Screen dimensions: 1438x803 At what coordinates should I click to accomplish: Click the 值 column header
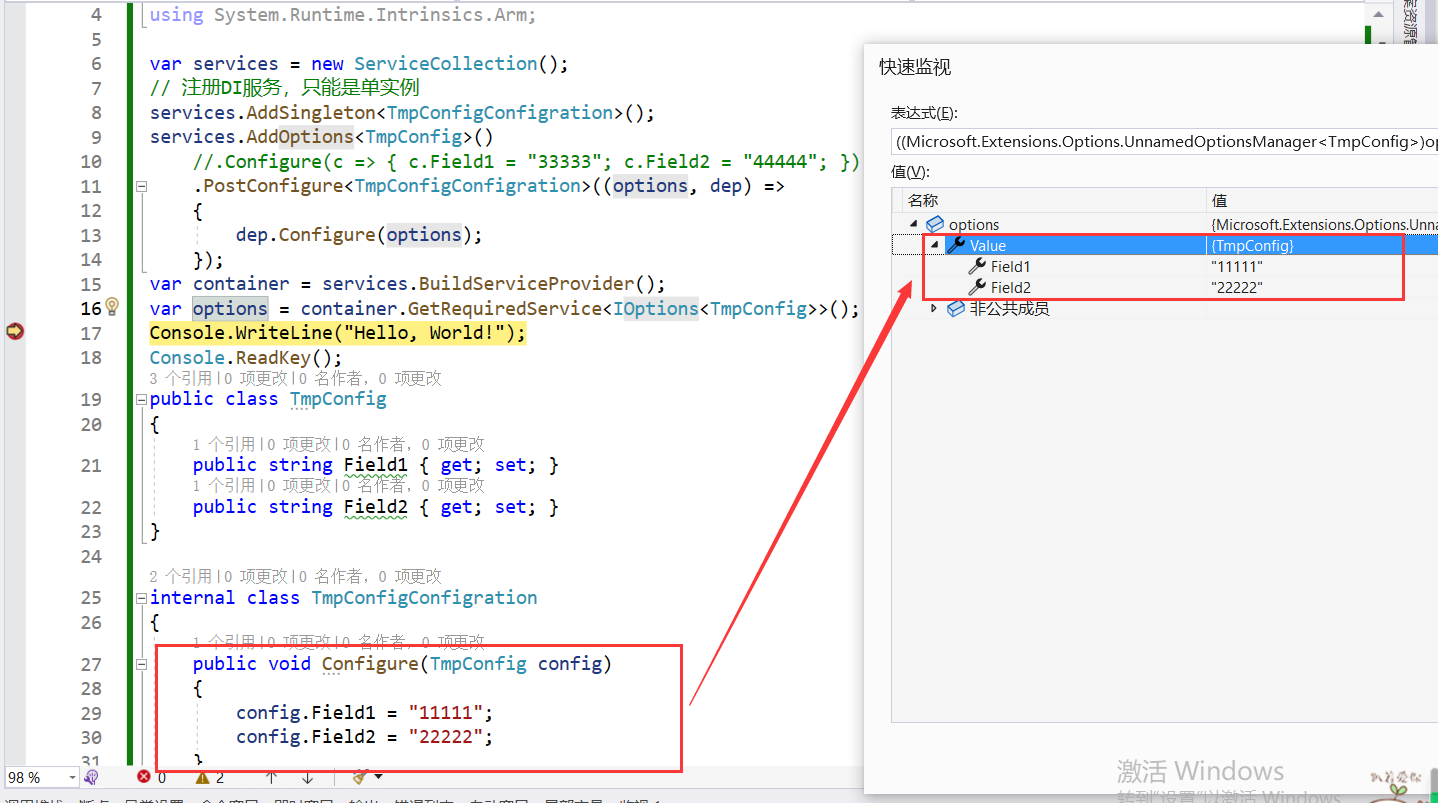point(1322,201)
